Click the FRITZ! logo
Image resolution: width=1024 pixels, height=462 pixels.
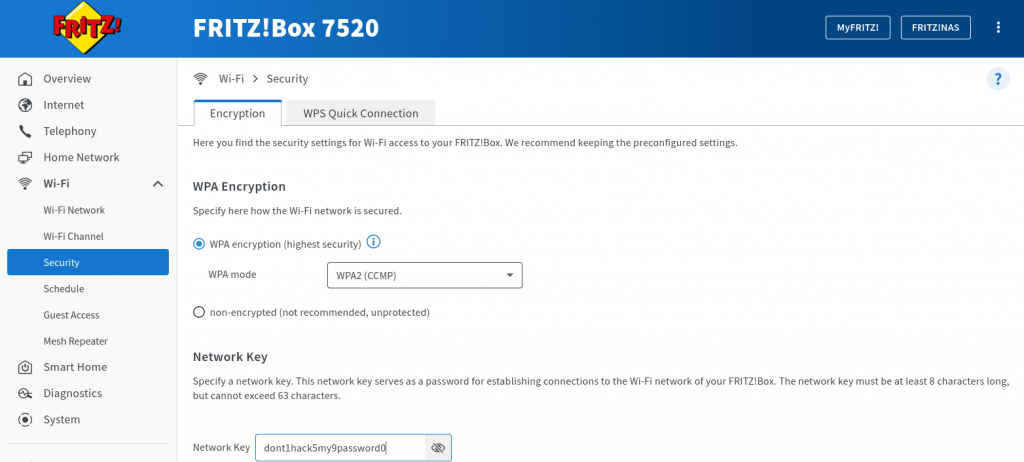point(88,27)
